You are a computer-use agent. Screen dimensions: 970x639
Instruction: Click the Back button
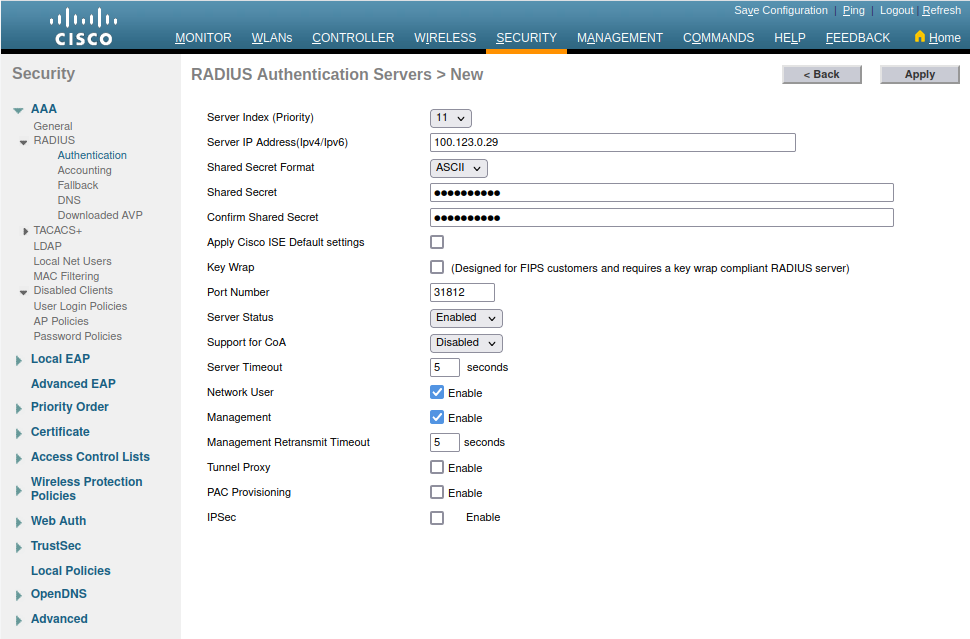(x=822, y=74)
